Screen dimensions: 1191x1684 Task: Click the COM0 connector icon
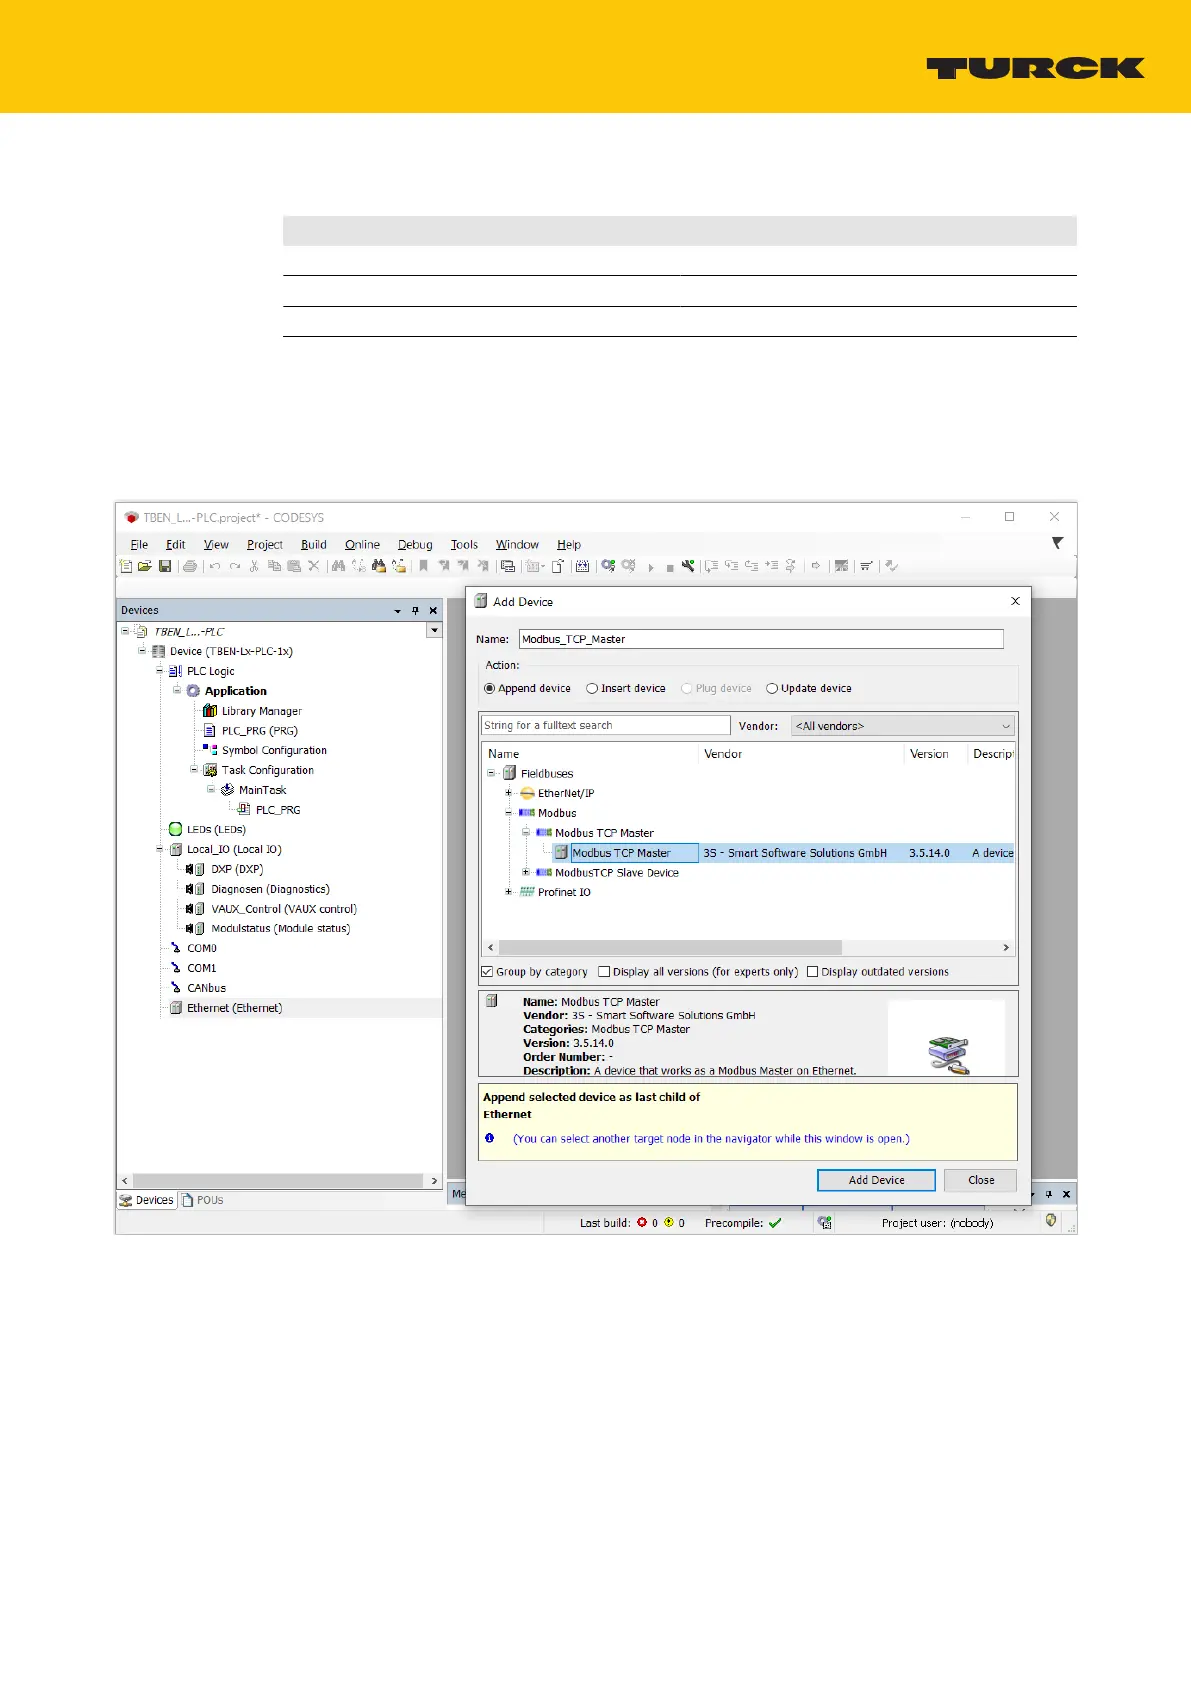(x=176, y=948)
